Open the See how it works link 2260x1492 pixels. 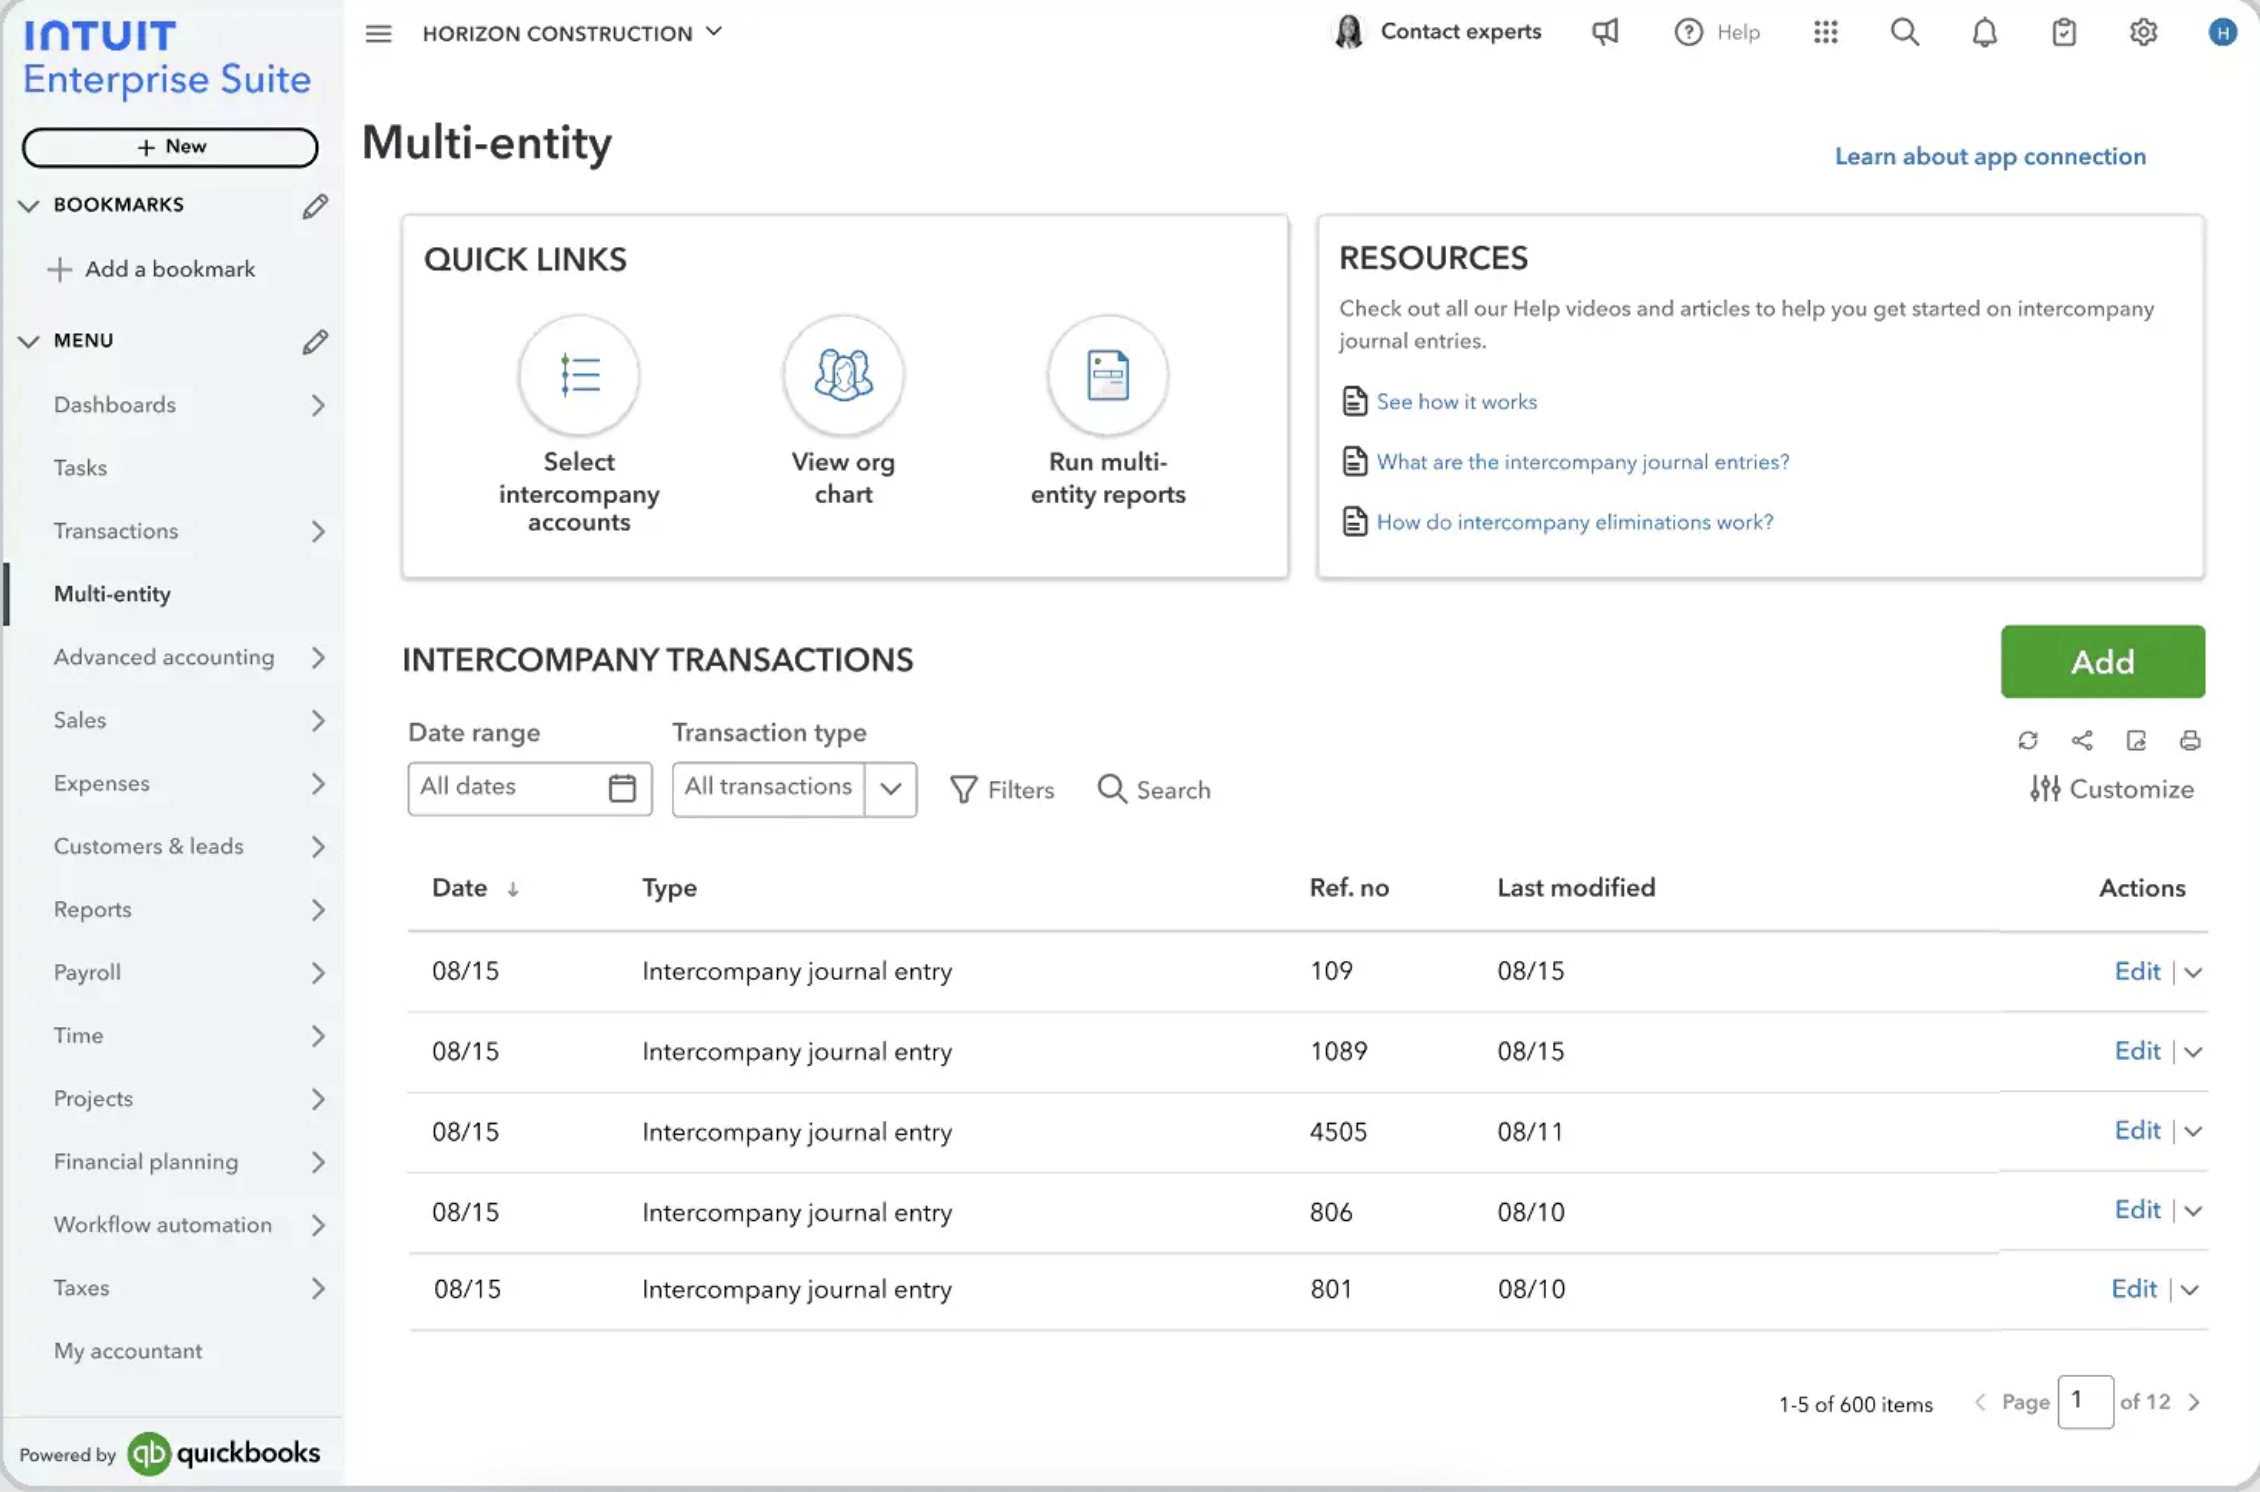click(1457, 401)
